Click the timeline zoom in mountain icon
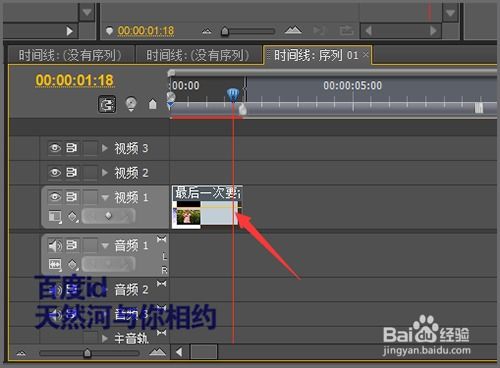The width and height of the screenshot is (500, 368). [158, 352]
